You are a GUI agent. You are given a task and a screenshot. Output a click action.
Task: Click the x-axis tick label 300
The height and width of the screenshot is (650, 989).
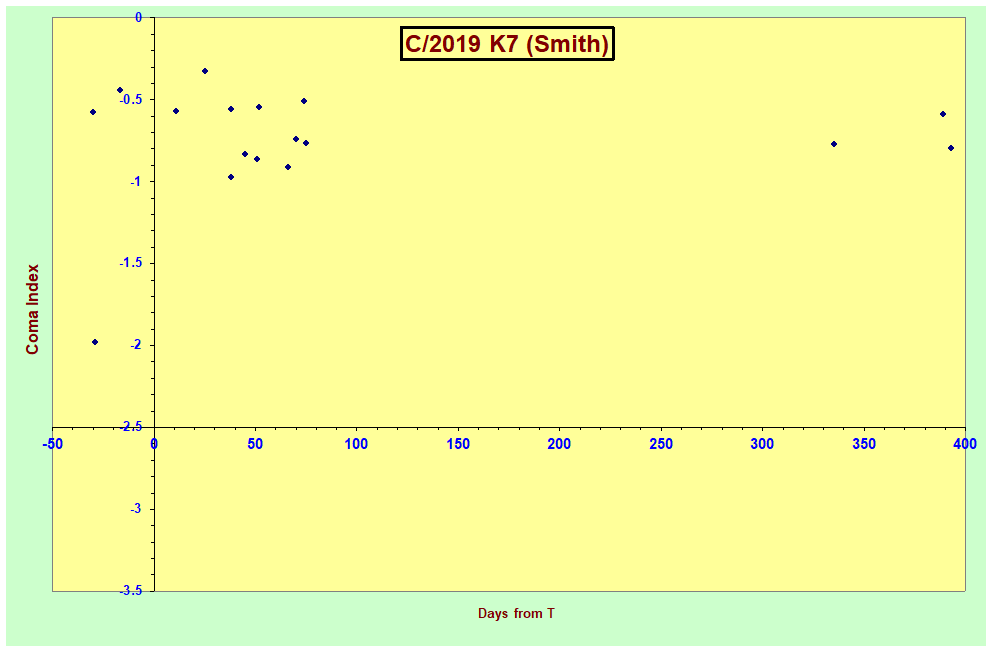(762, 444)
